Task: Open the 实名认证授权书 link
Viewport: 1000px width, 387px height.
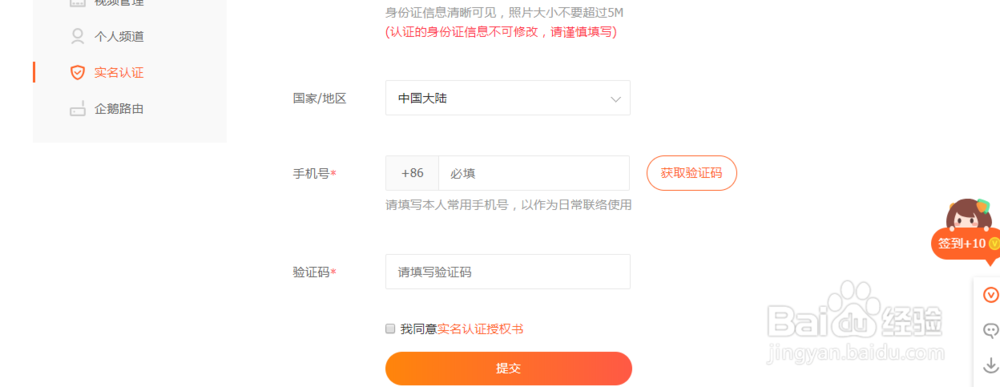Action: [480, 329]
